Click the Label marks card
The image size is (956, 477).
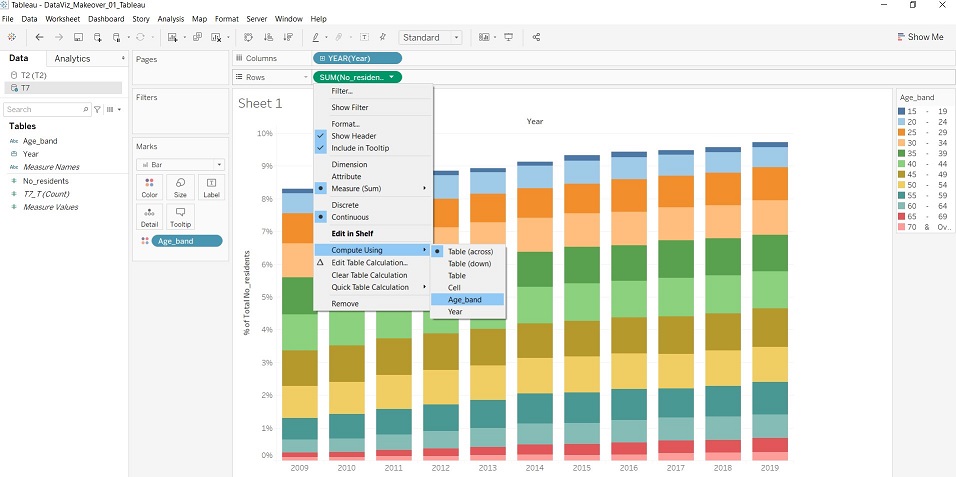[x=211, y=186]
